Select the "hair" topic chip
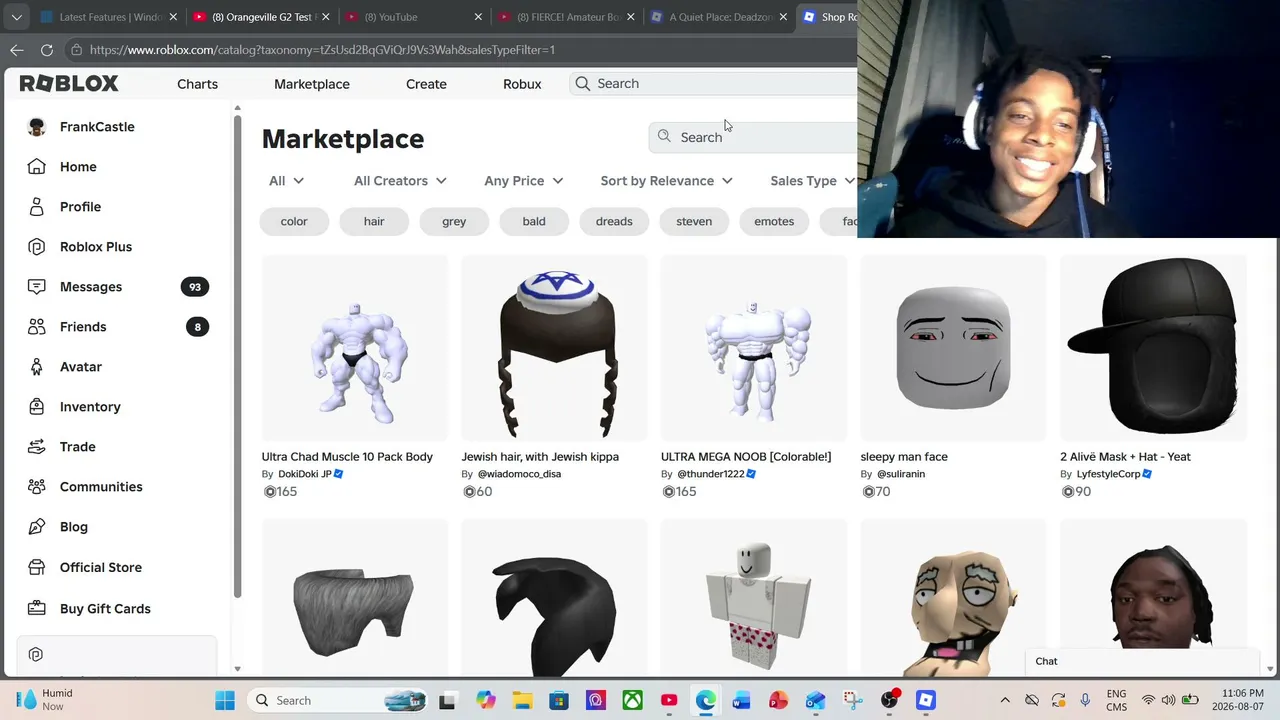 coord(374,221)
